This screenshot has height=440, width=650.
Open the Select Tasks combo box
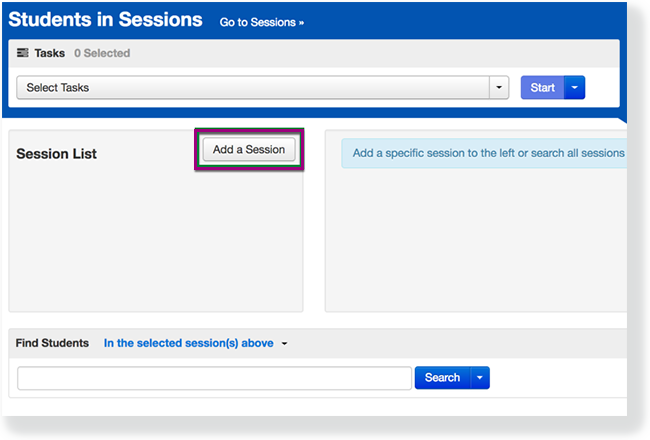(x=254, y=88)
